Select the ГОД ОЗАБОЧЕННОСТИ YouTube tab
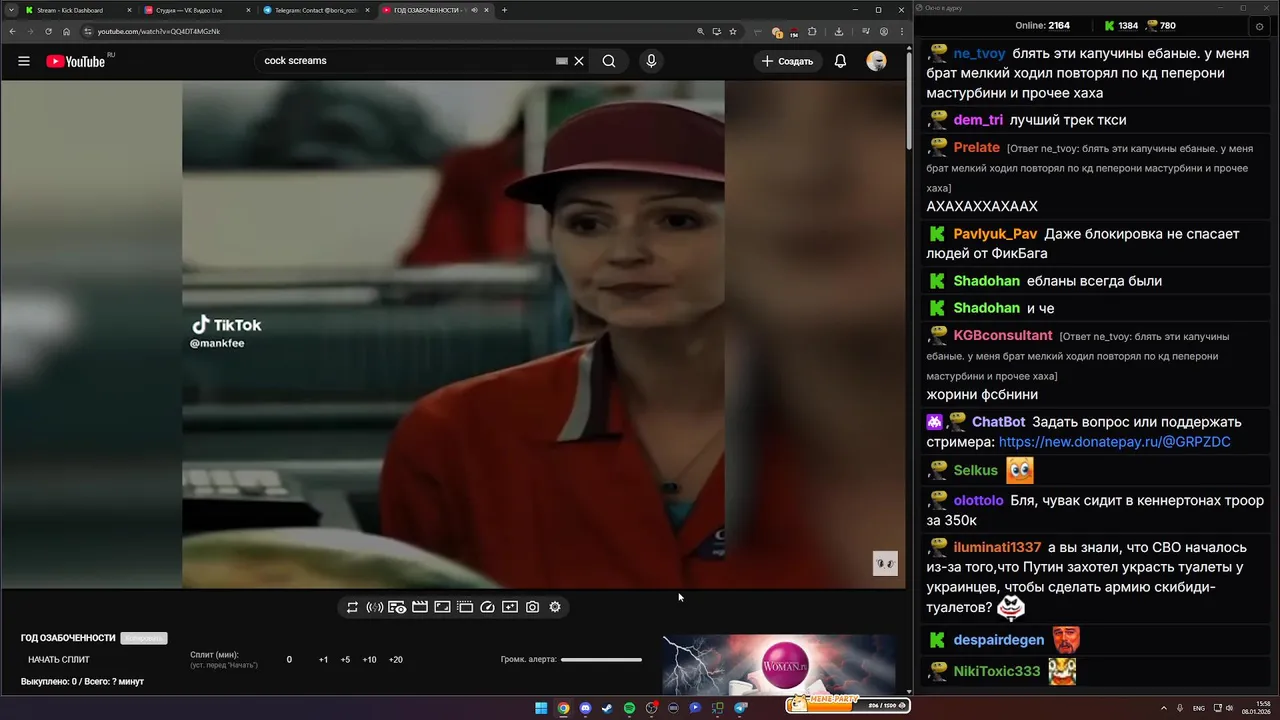The width and height of the screenshot is (1280, 720). click(x=435, y=10)
